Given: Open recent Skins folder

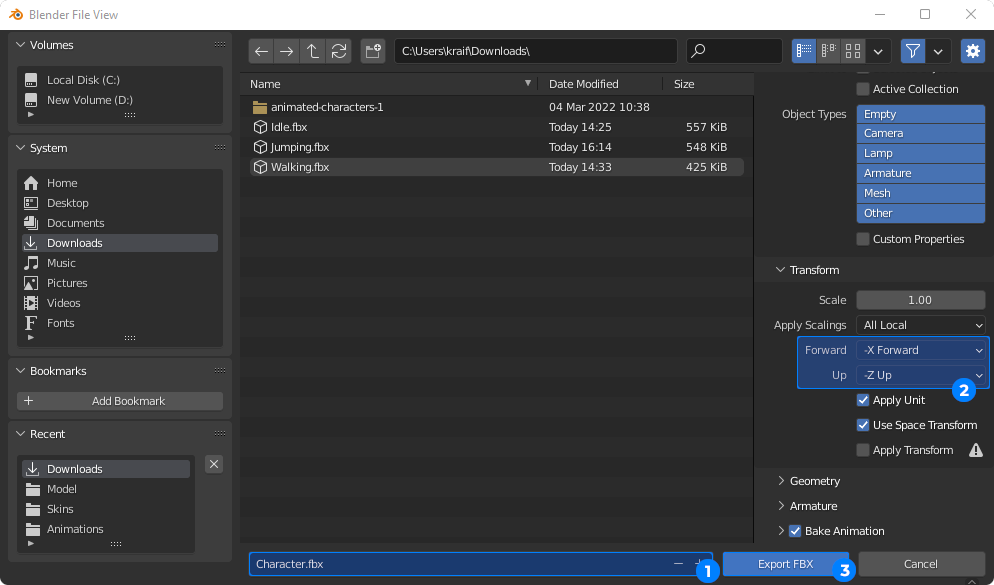Looking at the screenshot, I should (106, 509).
